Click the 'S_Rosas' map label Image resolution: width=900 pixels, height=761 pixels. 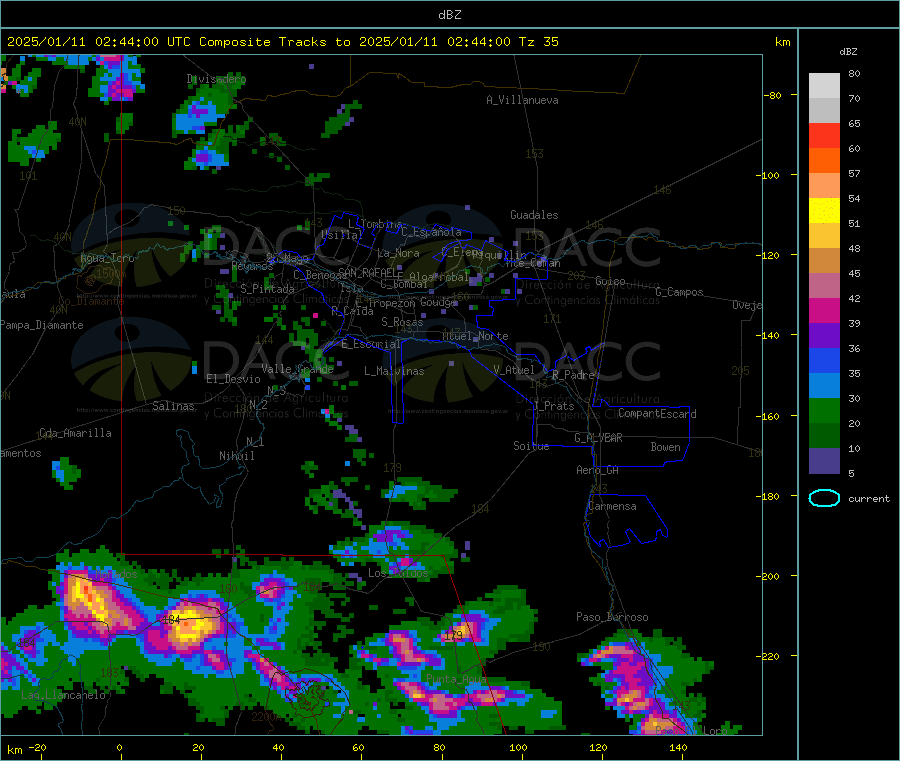pos(402,322)
